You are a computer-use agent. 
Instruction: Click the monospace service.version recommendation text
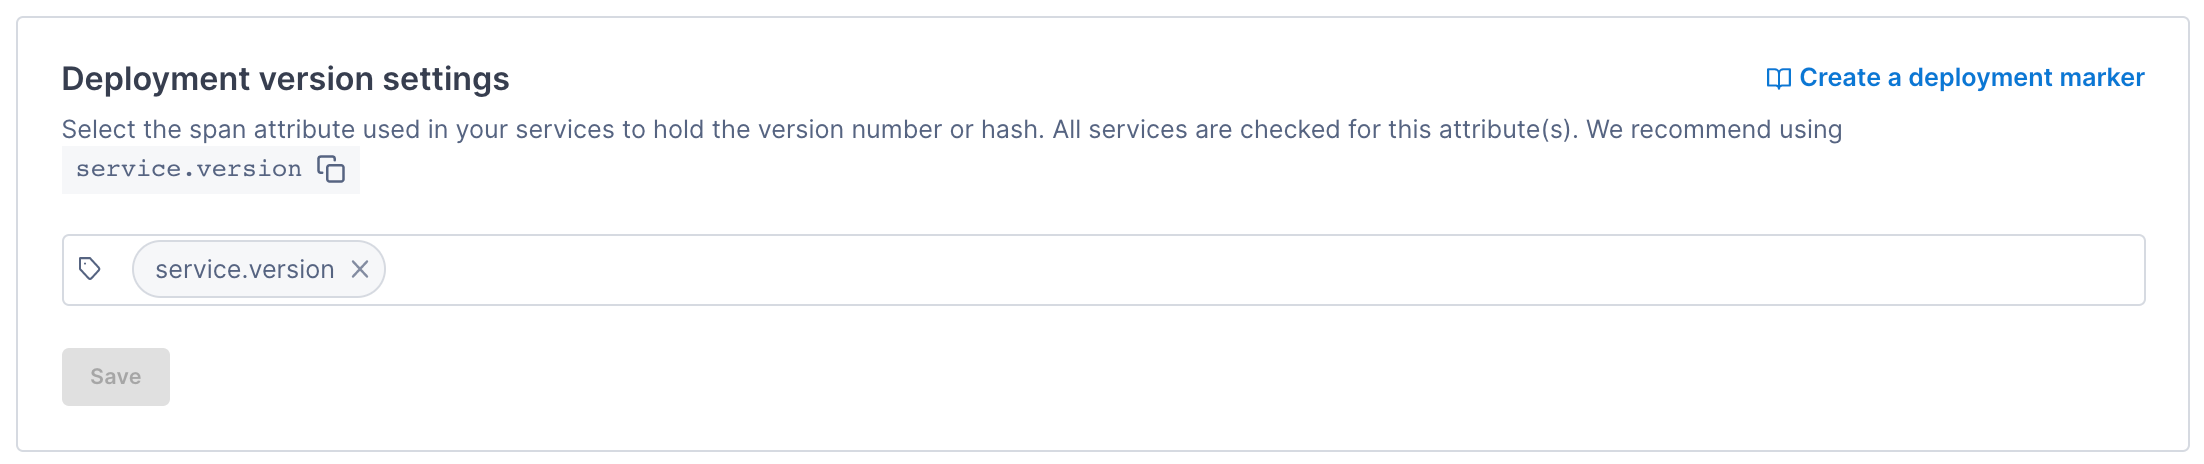(x=188, y=169)
